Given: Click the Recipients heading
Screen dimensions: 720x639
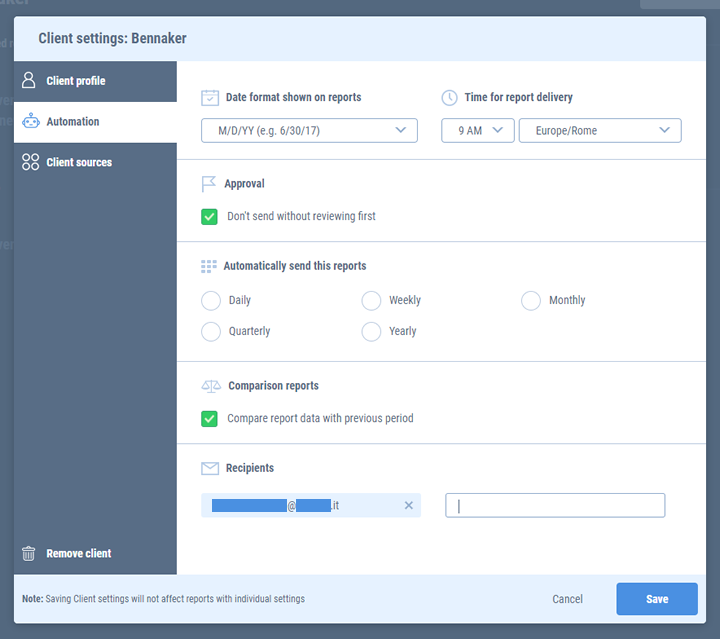Looking at the screenshot, I should (x=250, y=468).
